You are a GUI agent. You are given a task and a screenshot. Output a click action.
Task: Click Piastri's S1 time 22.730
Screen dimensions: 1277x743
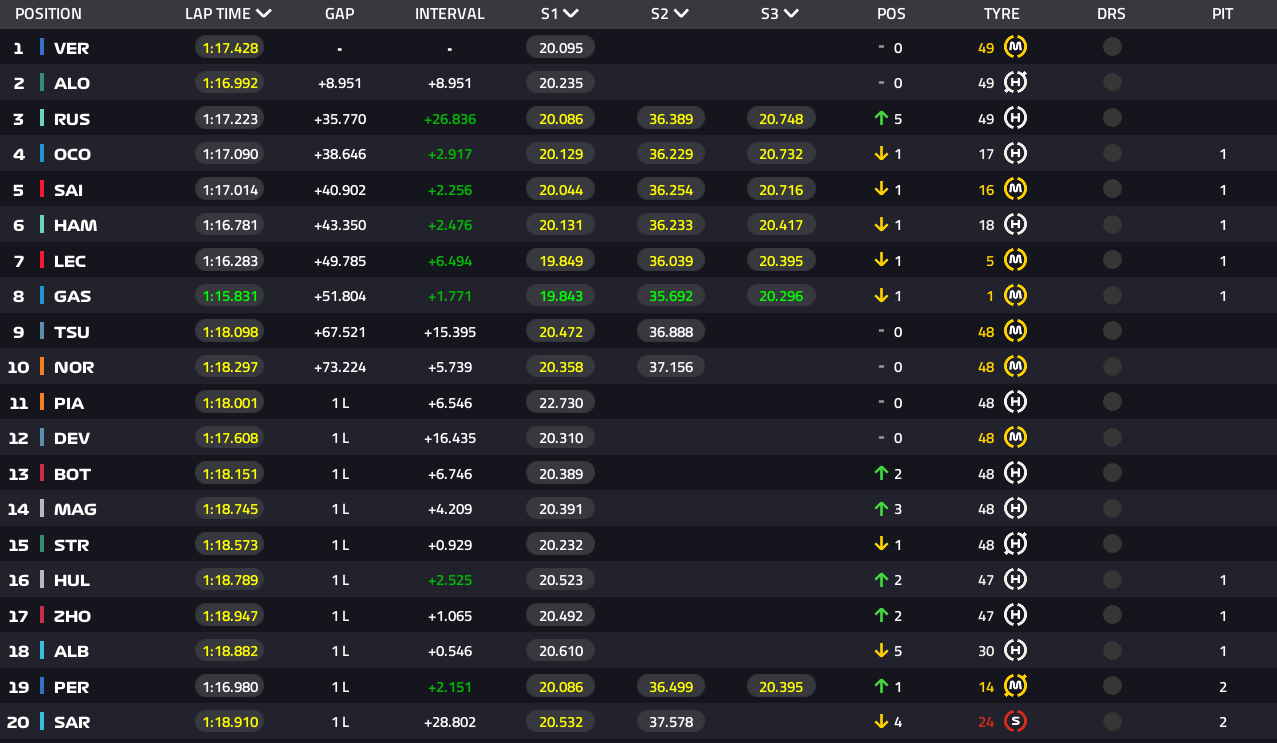[560, 403]
